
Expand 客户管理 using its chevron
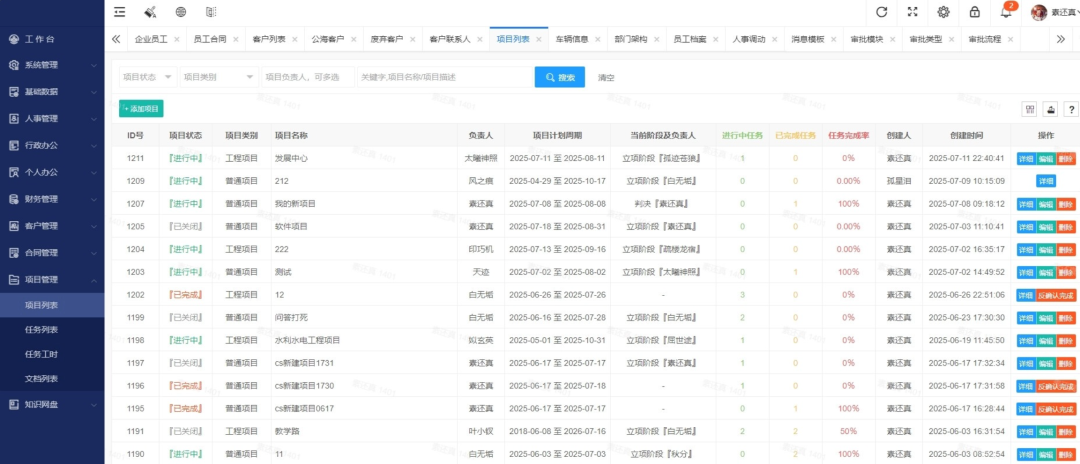tap(94, 226)
